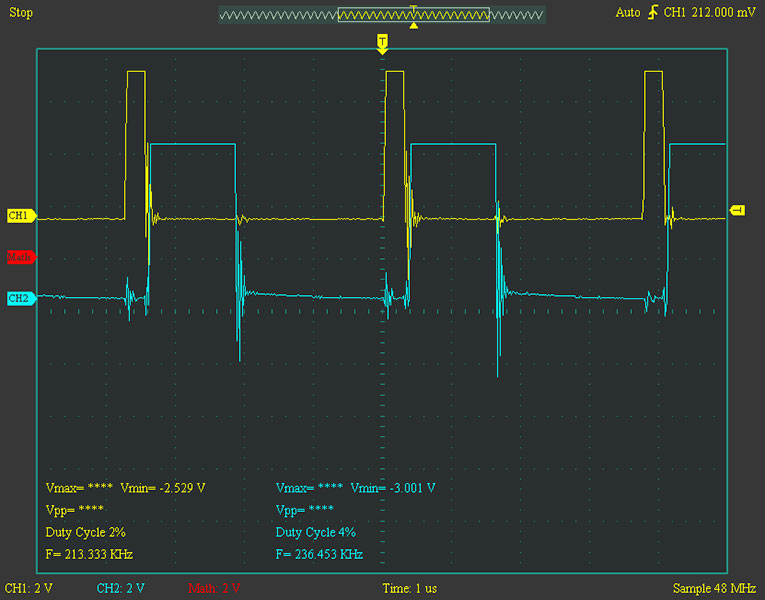Click the Auto trigger mode label

pyautogui.click(x=628, y=12)
